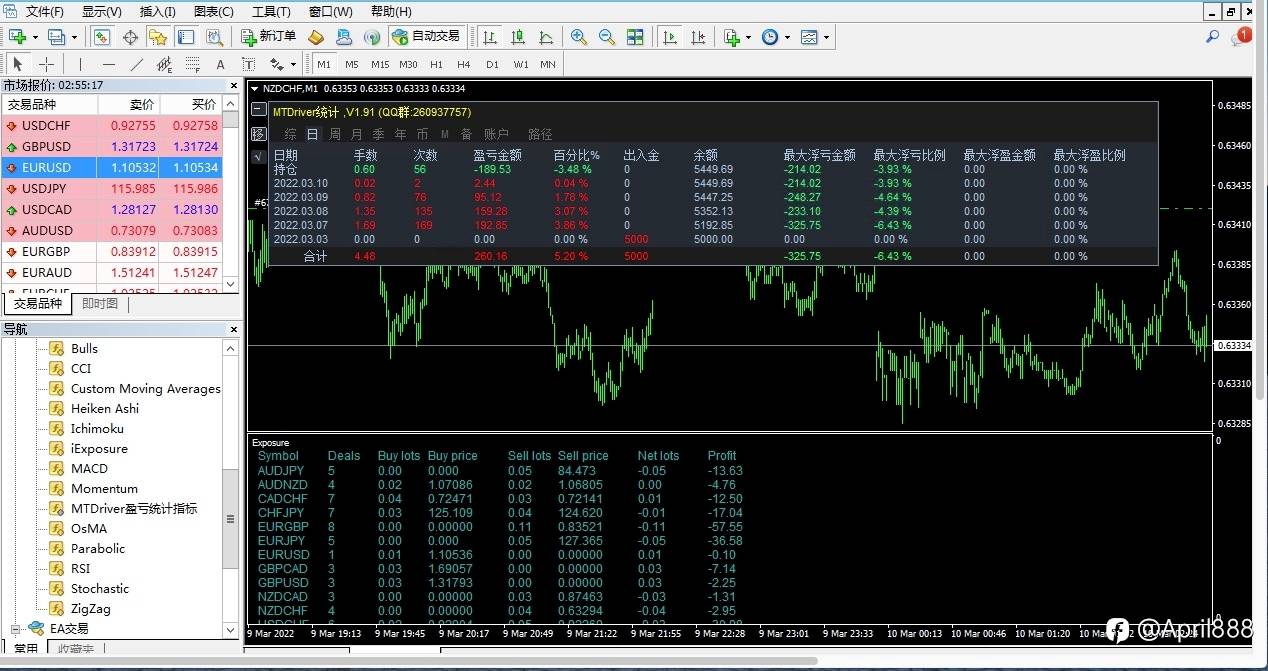Select the text label tool

[x=220, y=65]
